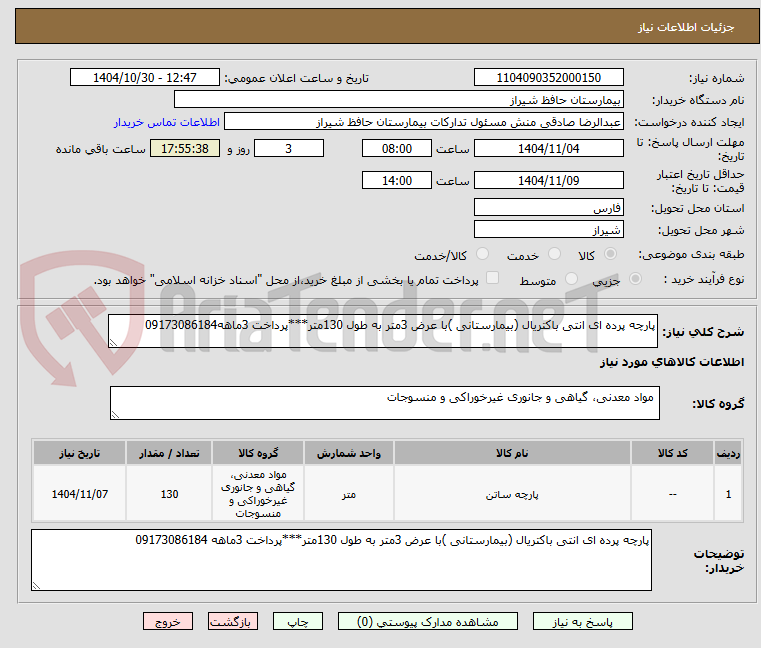Click the تاریخ نیاز column header
Image resolution: width=761 pixels, height=648 pixels.
pyautogui.click(x=80, y=453)
